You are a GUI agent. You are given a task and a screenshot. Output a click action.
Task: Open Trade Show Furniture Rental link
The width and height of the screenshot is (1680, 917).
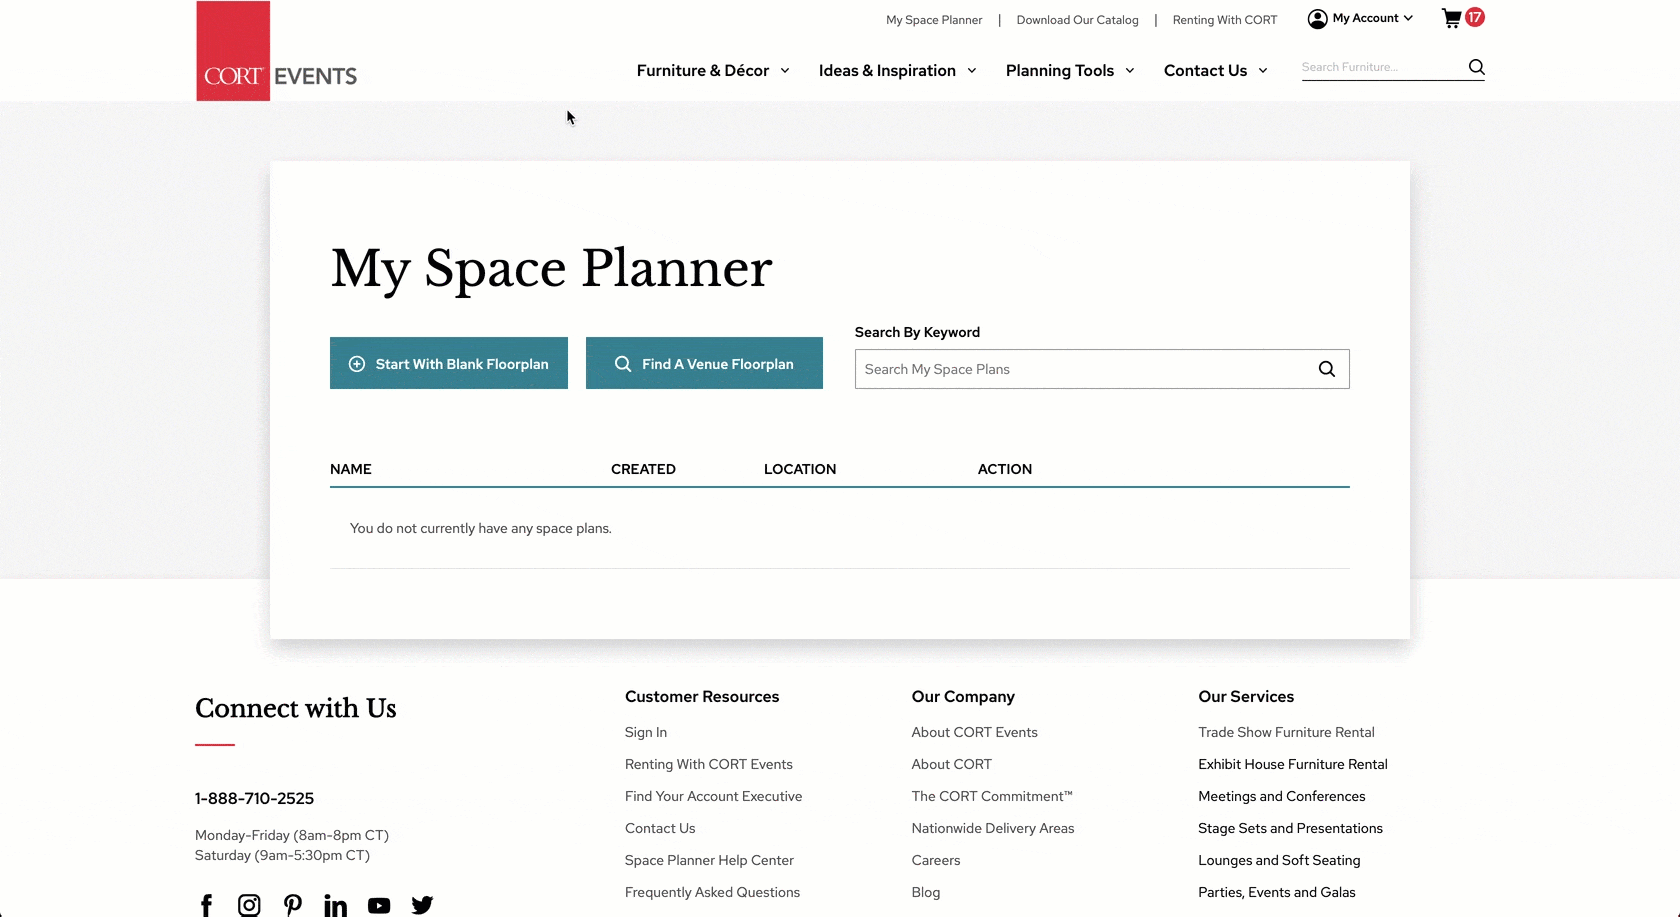point(1287,732)
